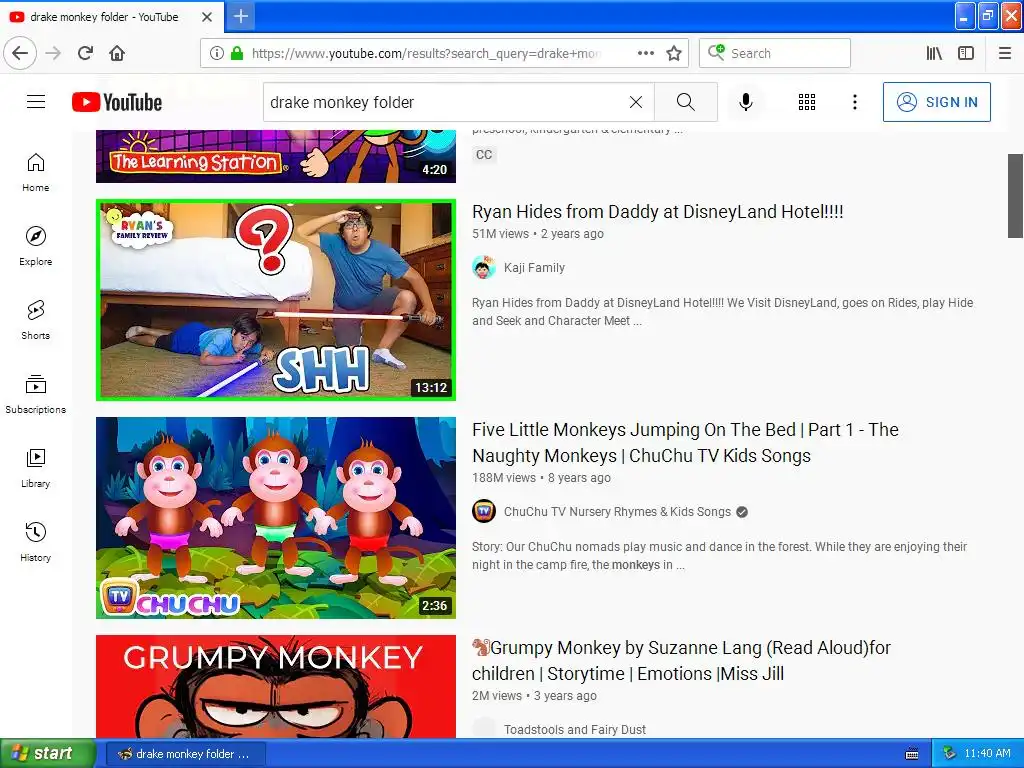Open Explore in sidebar
The width and height of the screenshot is (1024, 768).
(36, 246)
